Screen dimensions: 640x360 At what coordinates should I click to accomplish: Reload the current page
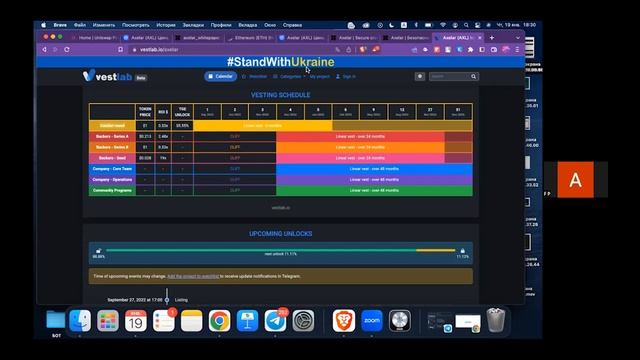point(67,49)
